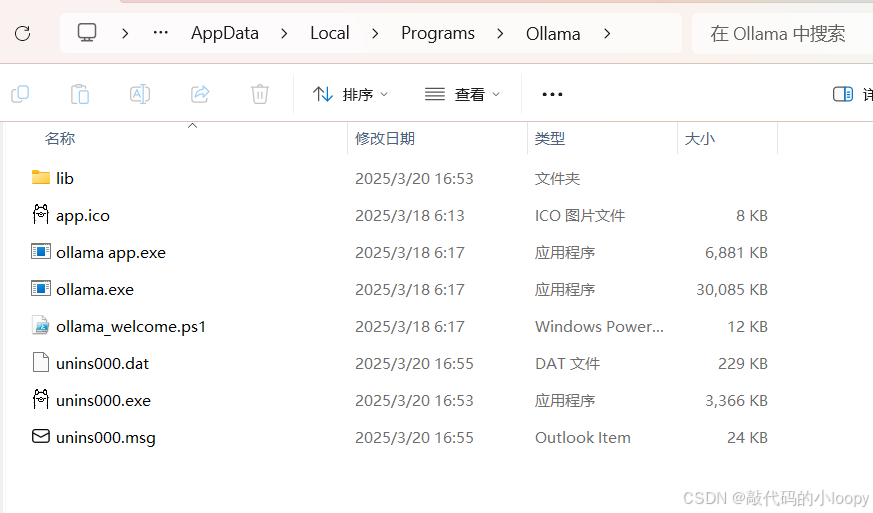
Task: Click the 6,881 KB size cell
Action: pyautogui.click(x=736, y=253)
